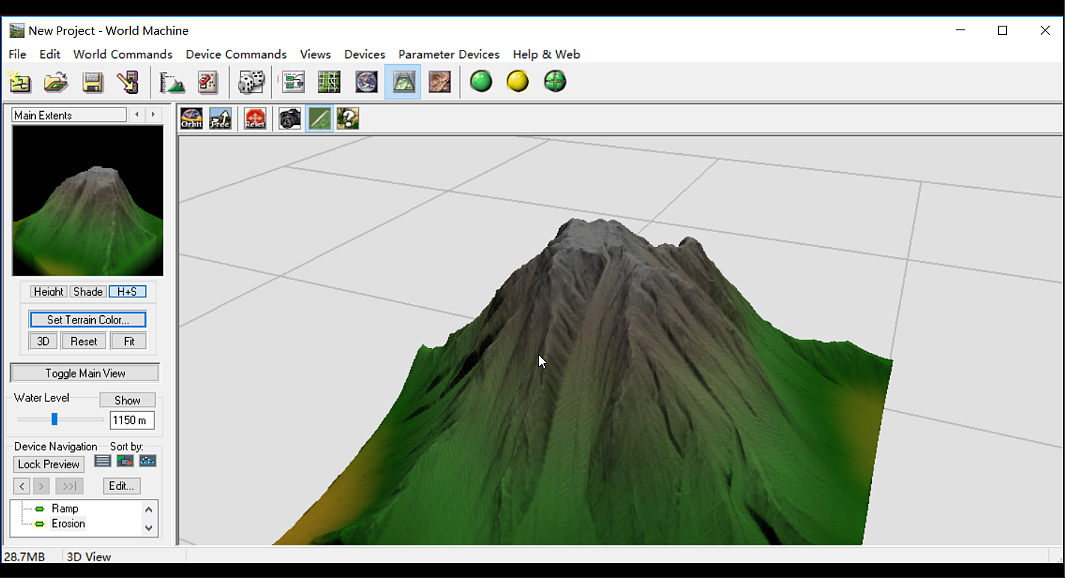Viewport: 1065px width, 578px height.
Task: Select H+S preview mode
Action: (x=127, y=291)
